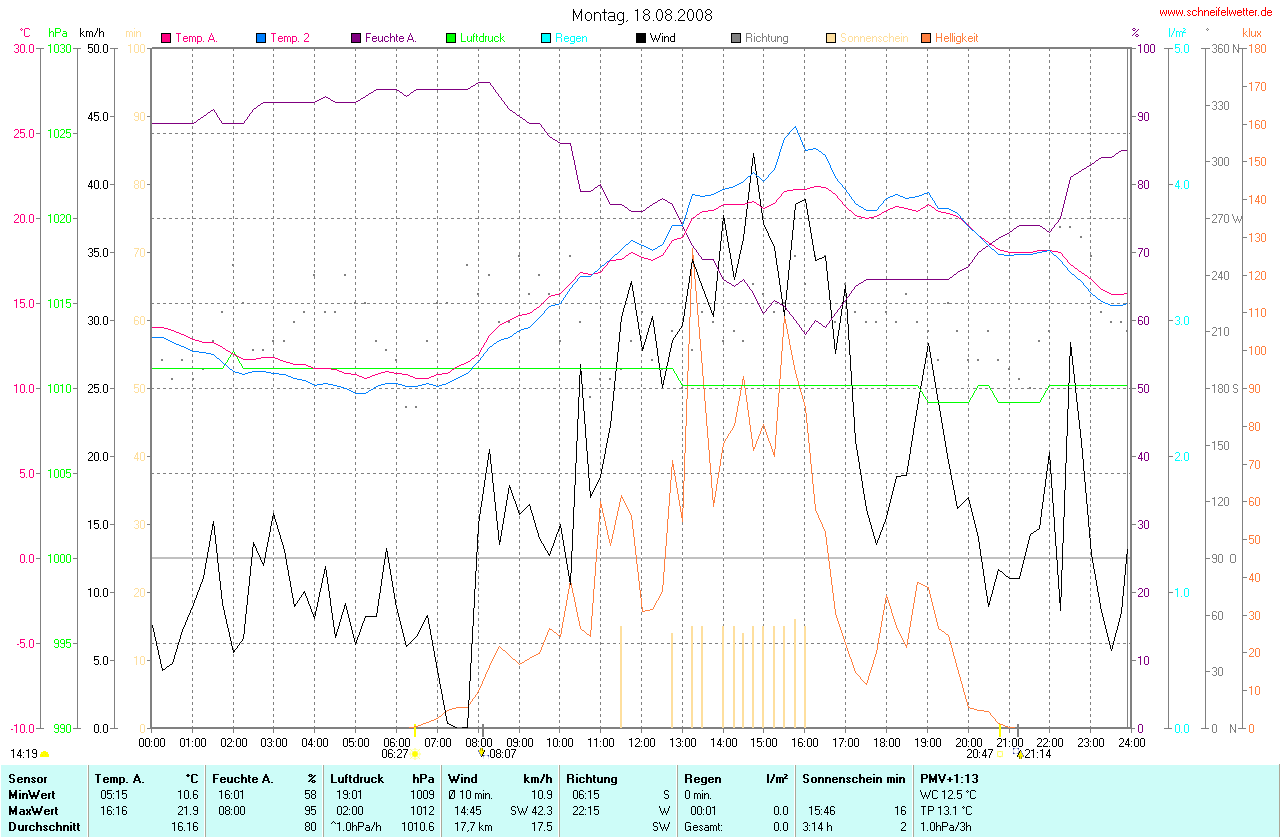Click the average temperature value 16.16
The width and height of the screenshot is (1280, 837).
coord(186,827)
